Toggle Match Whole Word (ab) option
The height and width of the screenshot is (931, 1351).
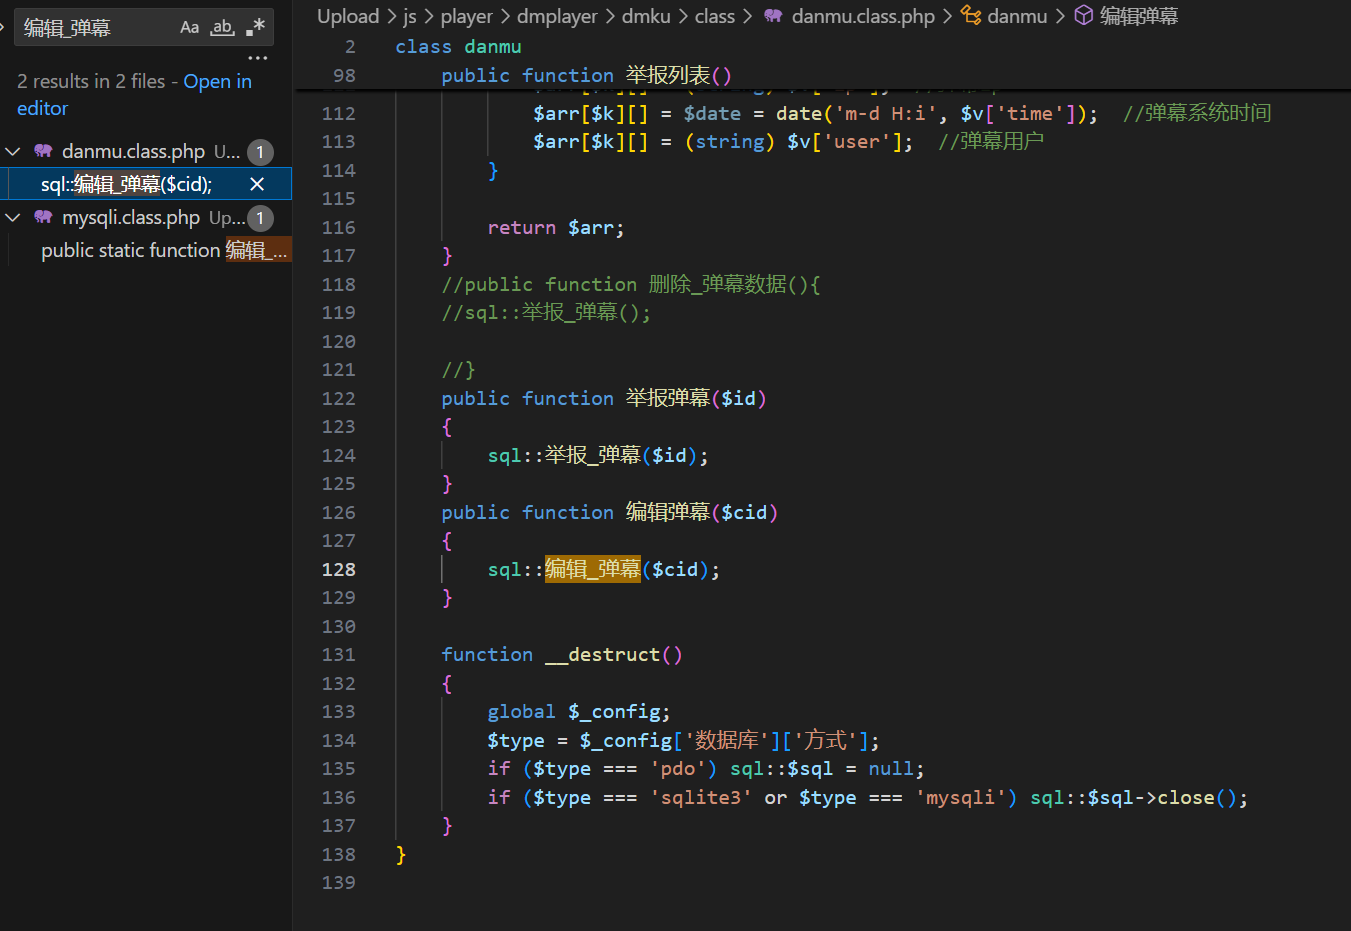pos(222,28)
